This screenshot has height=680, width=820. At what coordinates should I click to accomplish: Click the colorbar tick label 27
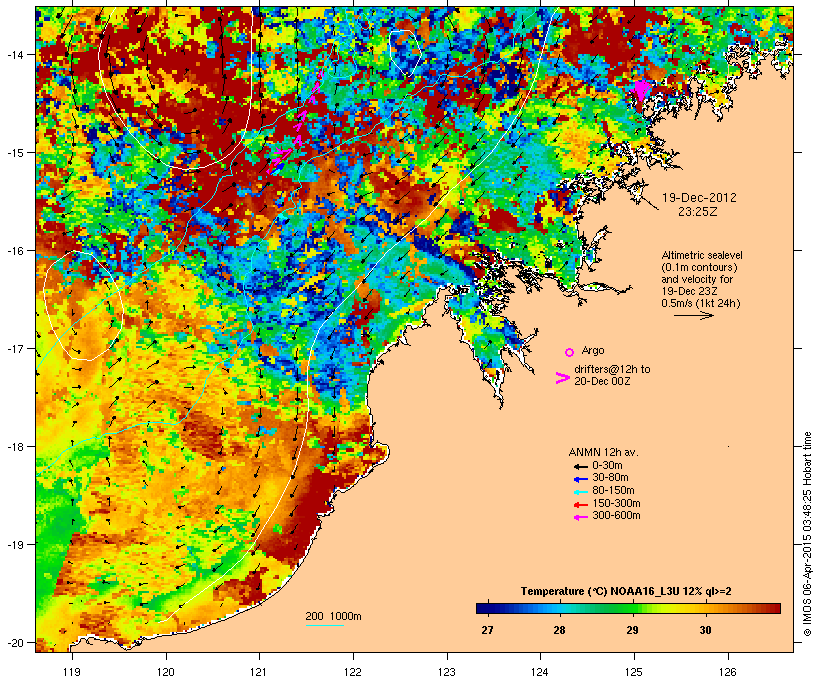(x=487, y=630)
